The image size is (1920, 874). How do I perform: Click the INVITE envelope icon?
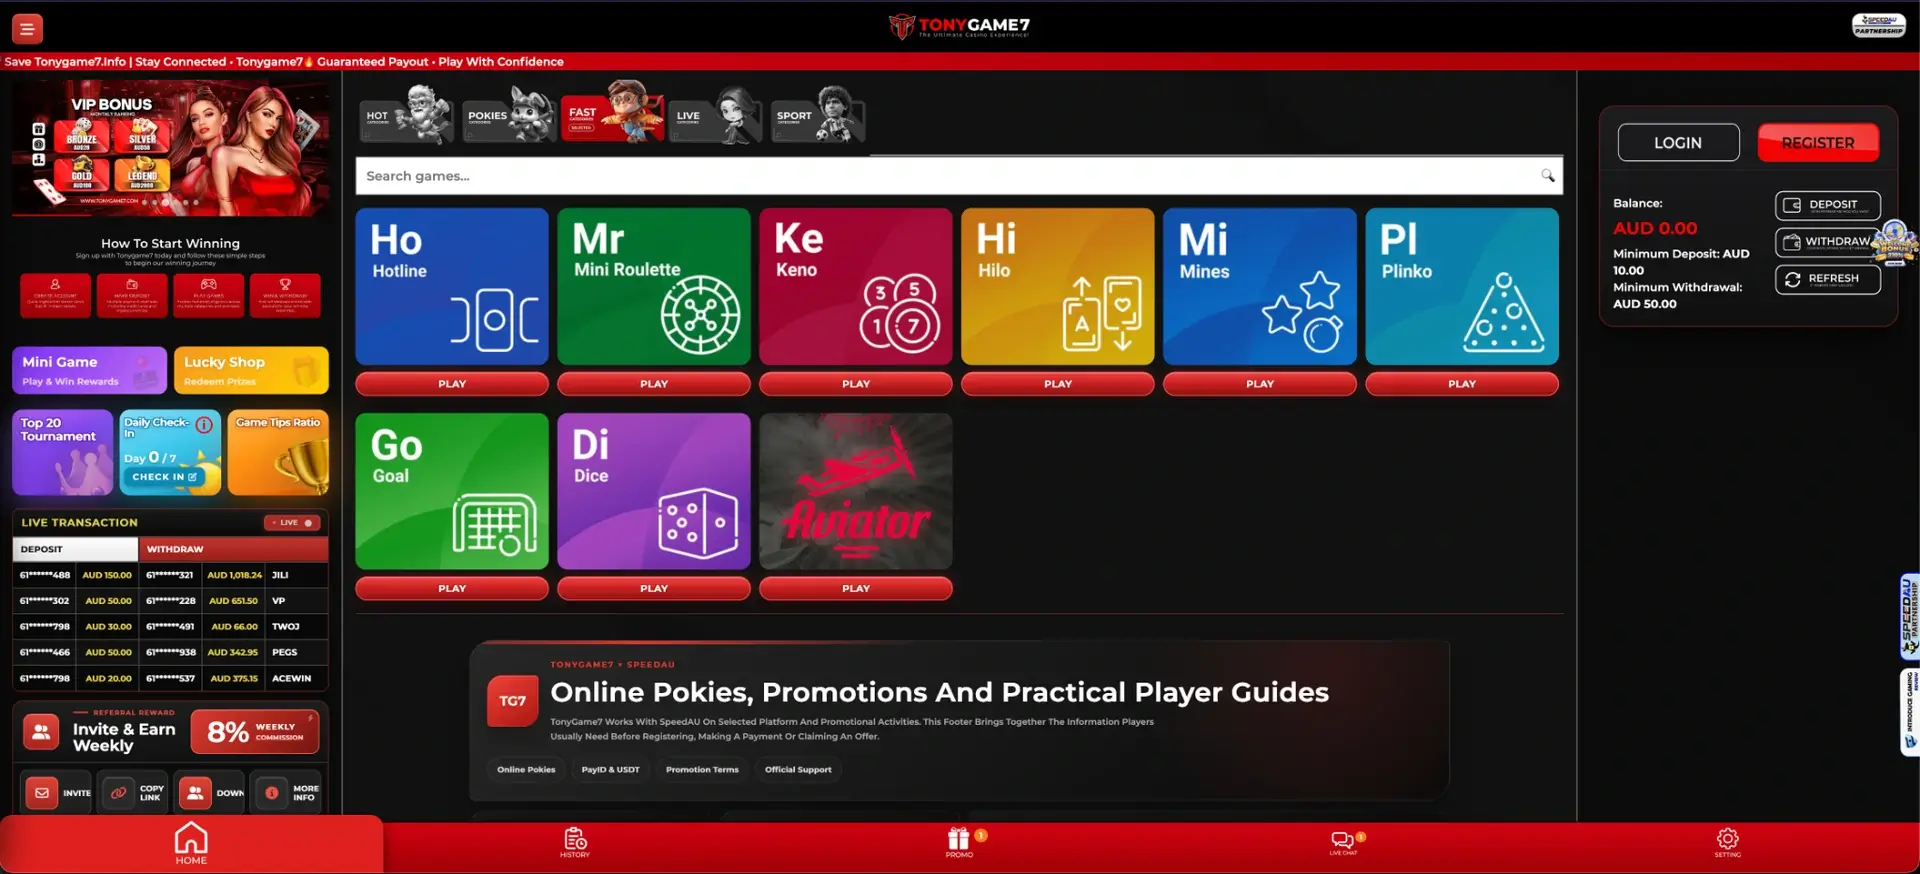coord(42,793)
